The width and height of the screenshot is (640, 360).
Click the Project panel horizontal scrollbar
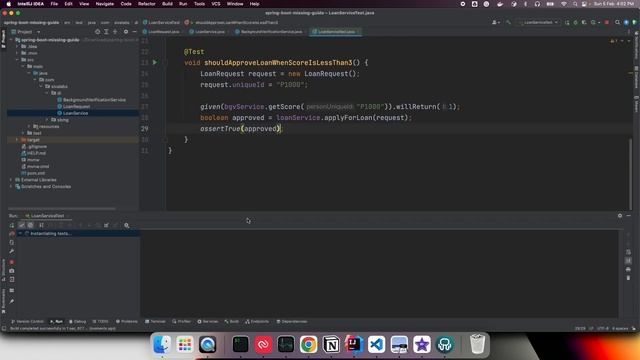(x=62, y=209)
